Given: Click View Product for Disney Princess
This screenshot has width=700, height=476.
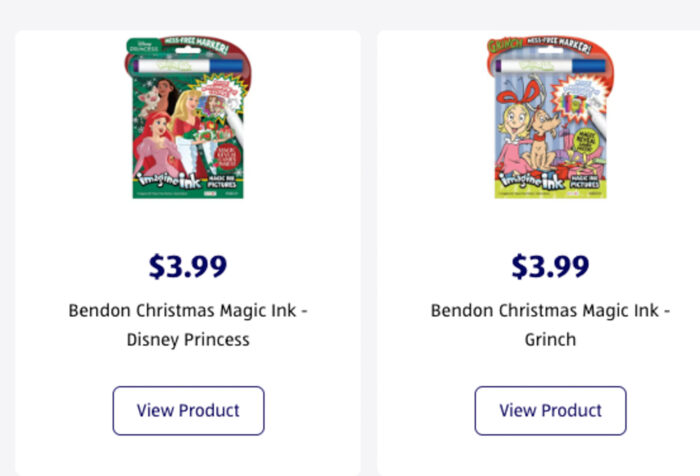Looking at the screenshot, I should coord(188,410).
